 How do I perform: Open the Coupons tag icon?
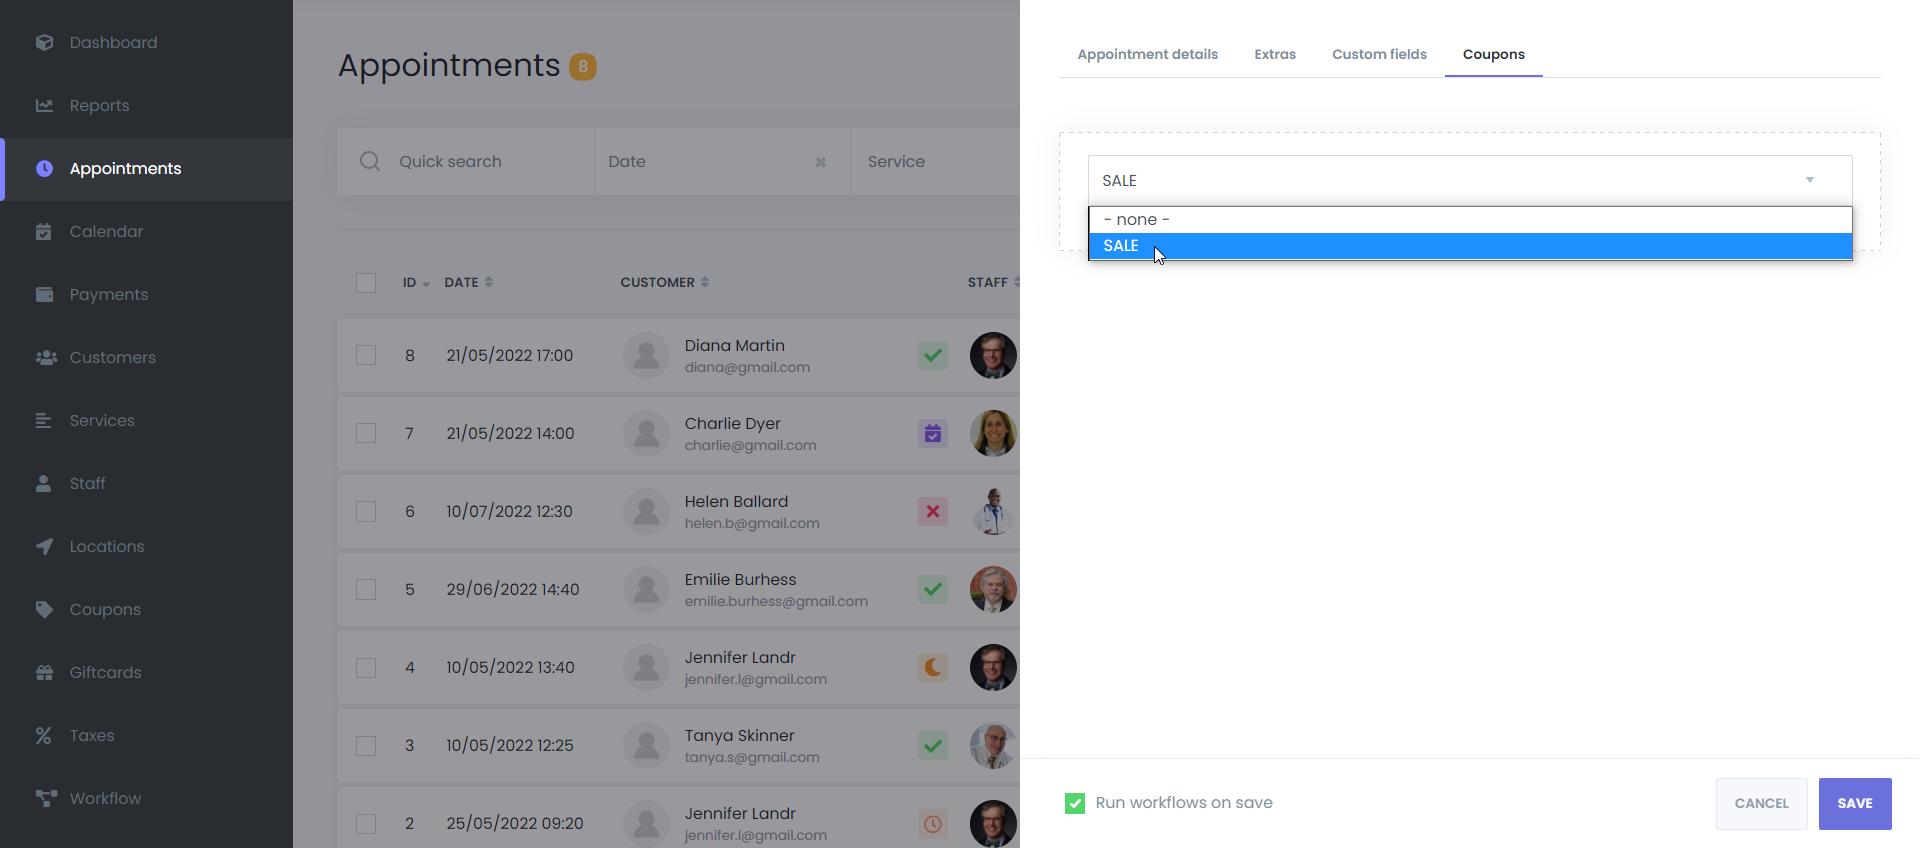44,609
